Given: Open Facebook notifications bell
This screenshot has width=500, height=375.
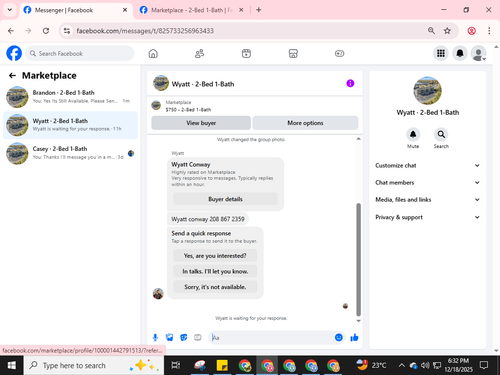Looking at the screenshot, I should click(x=460, y=53).
